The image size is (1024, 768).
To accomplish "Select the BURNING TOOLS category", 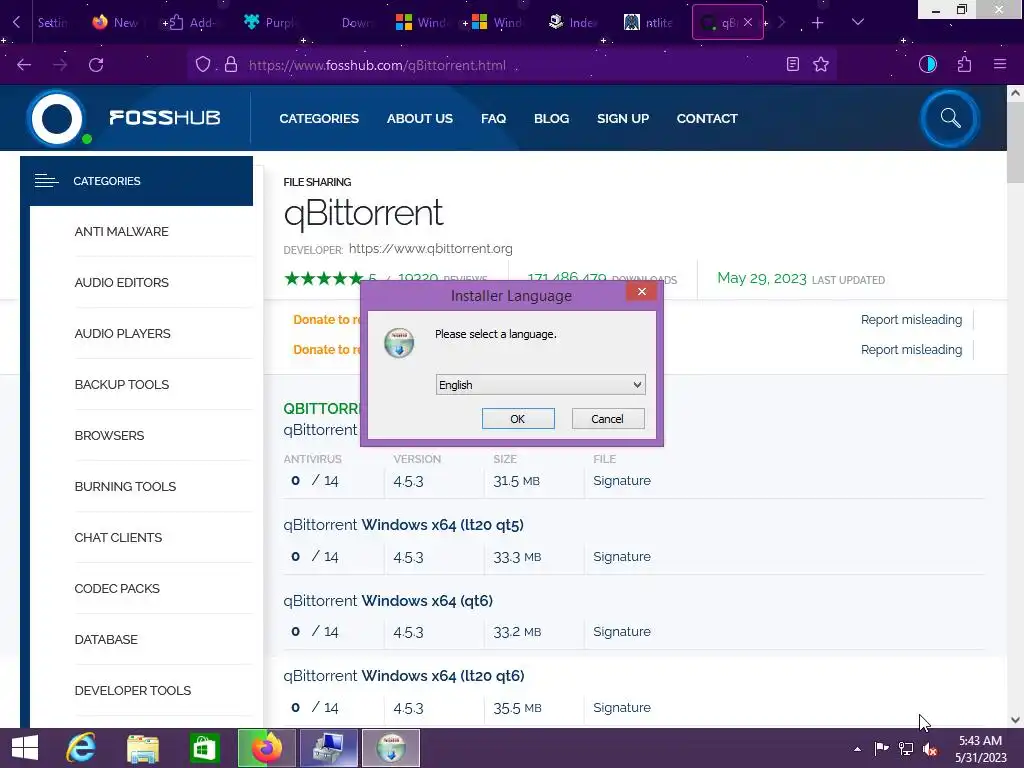I will 125,487.
